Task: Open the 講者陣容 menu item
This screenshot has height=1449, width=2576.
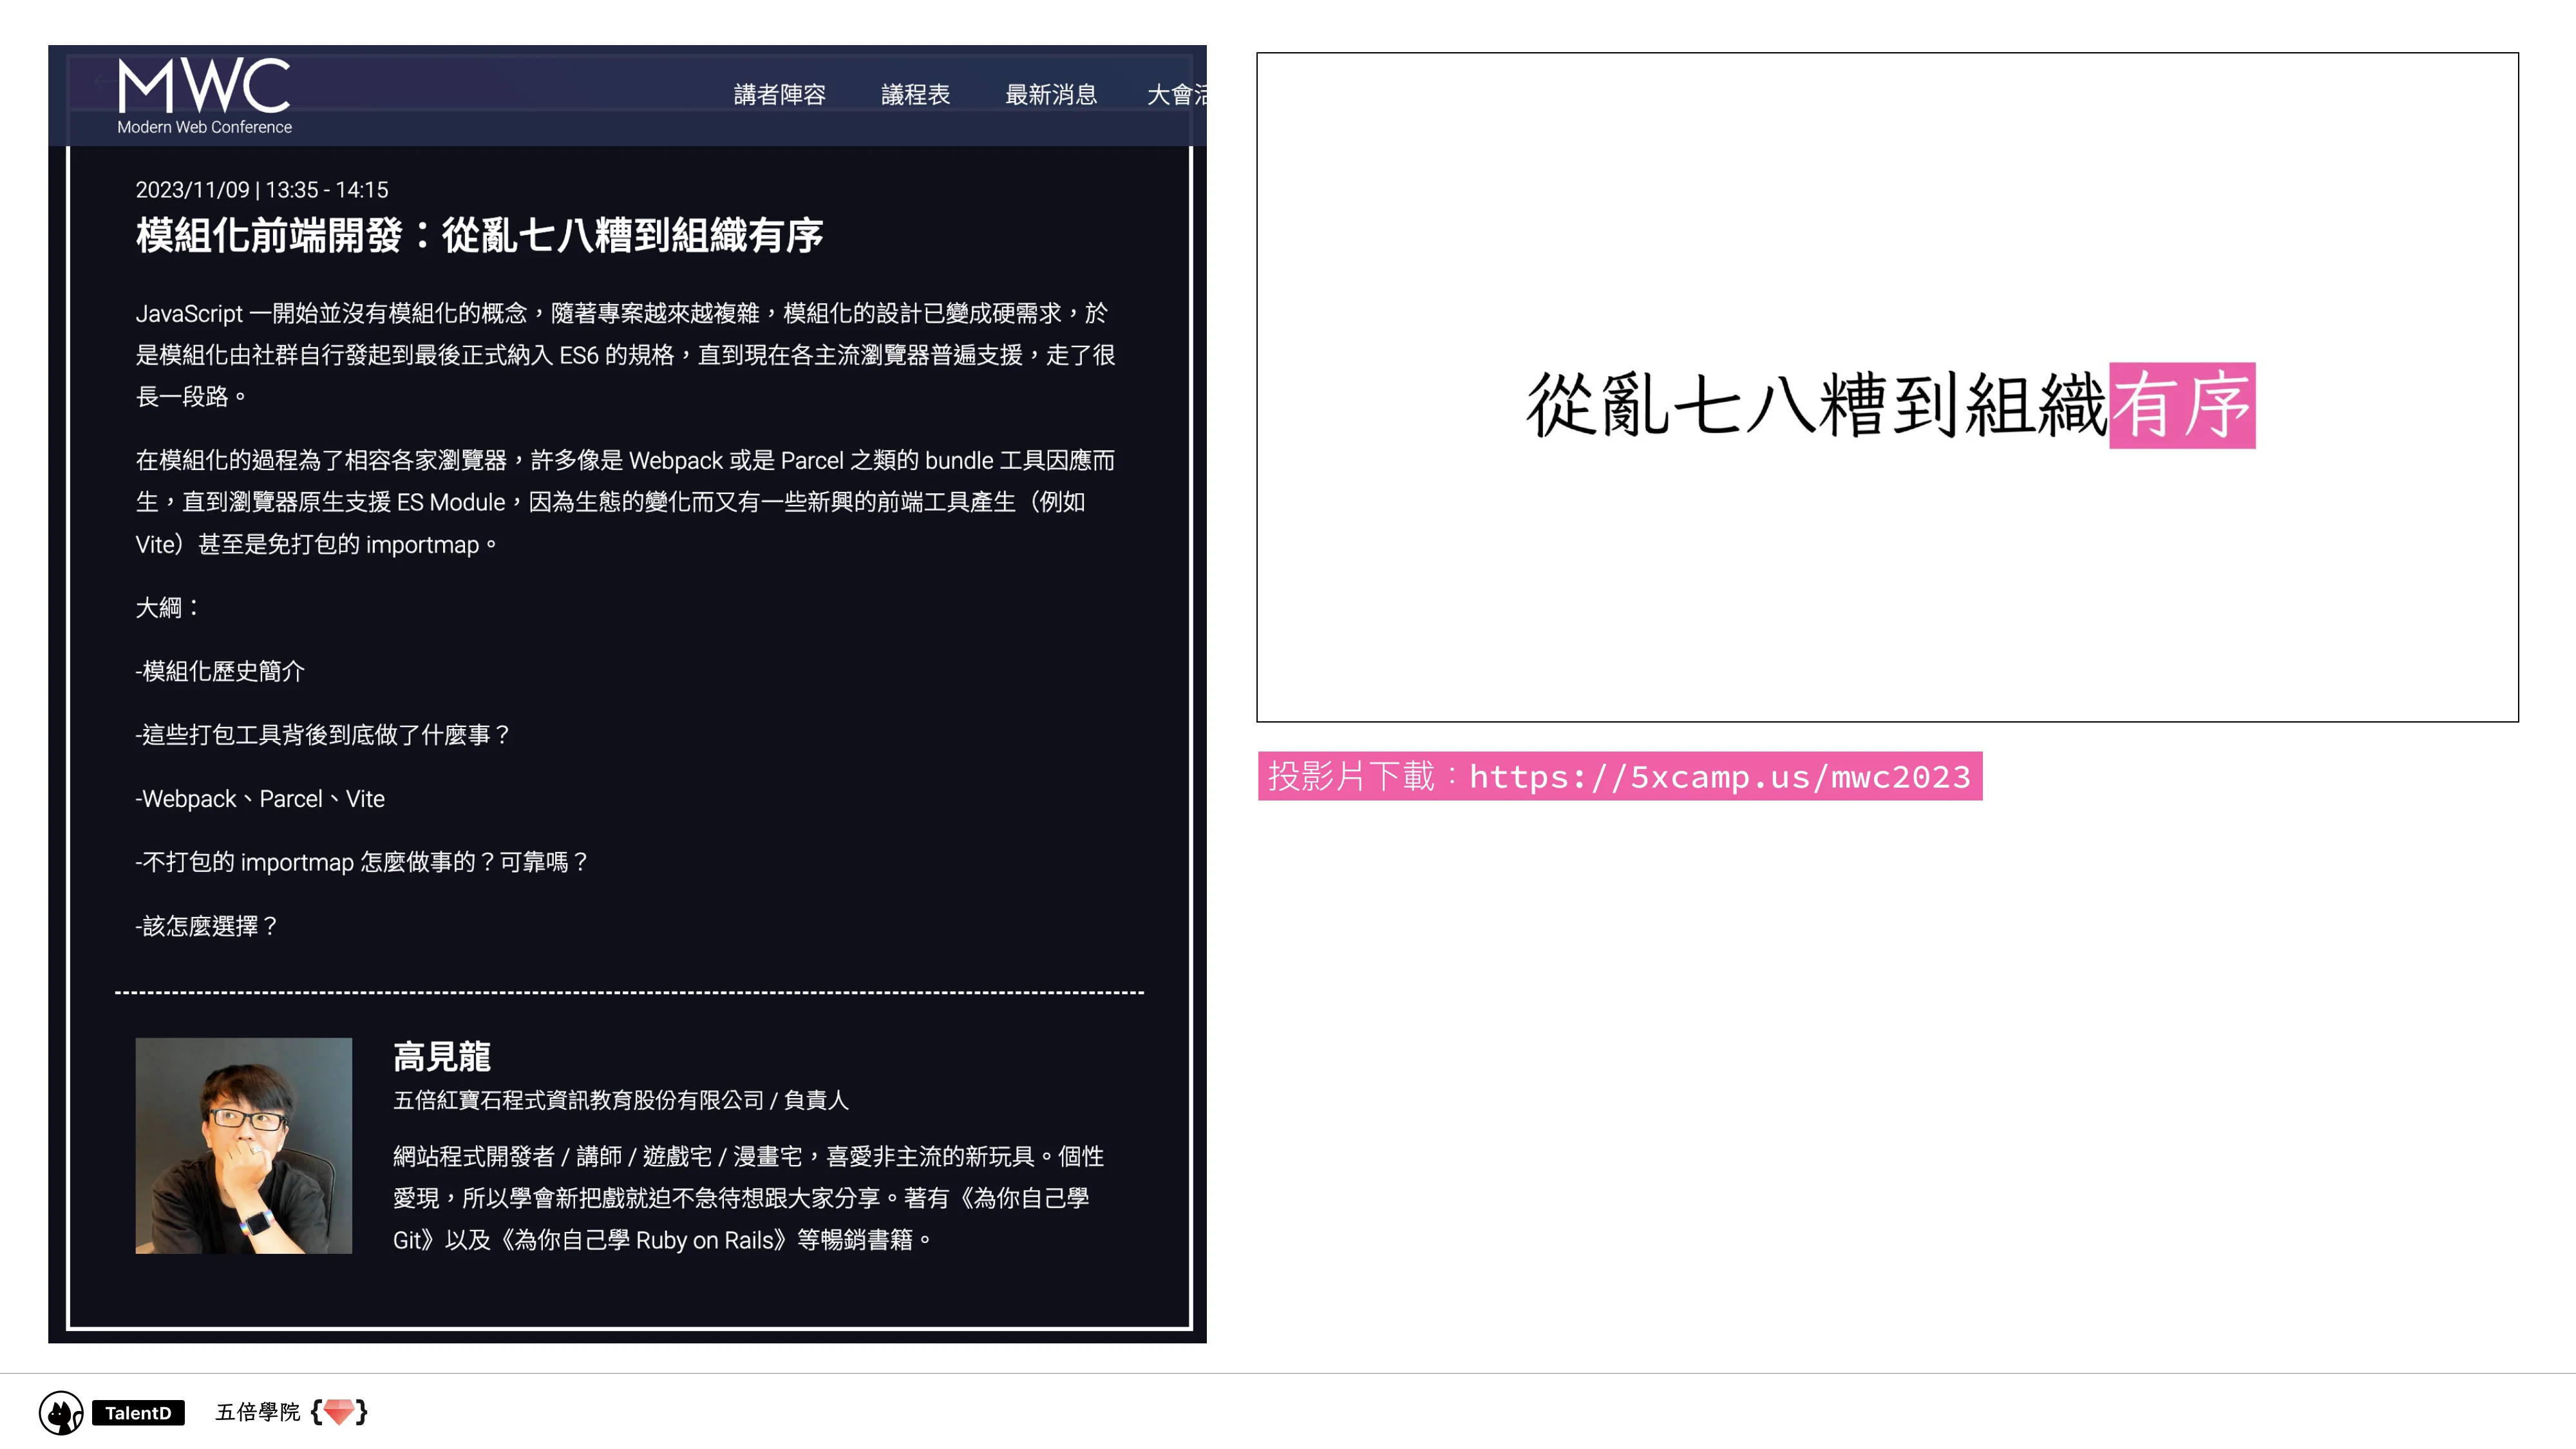Action: pyautogui.click(x=780, y=93)
